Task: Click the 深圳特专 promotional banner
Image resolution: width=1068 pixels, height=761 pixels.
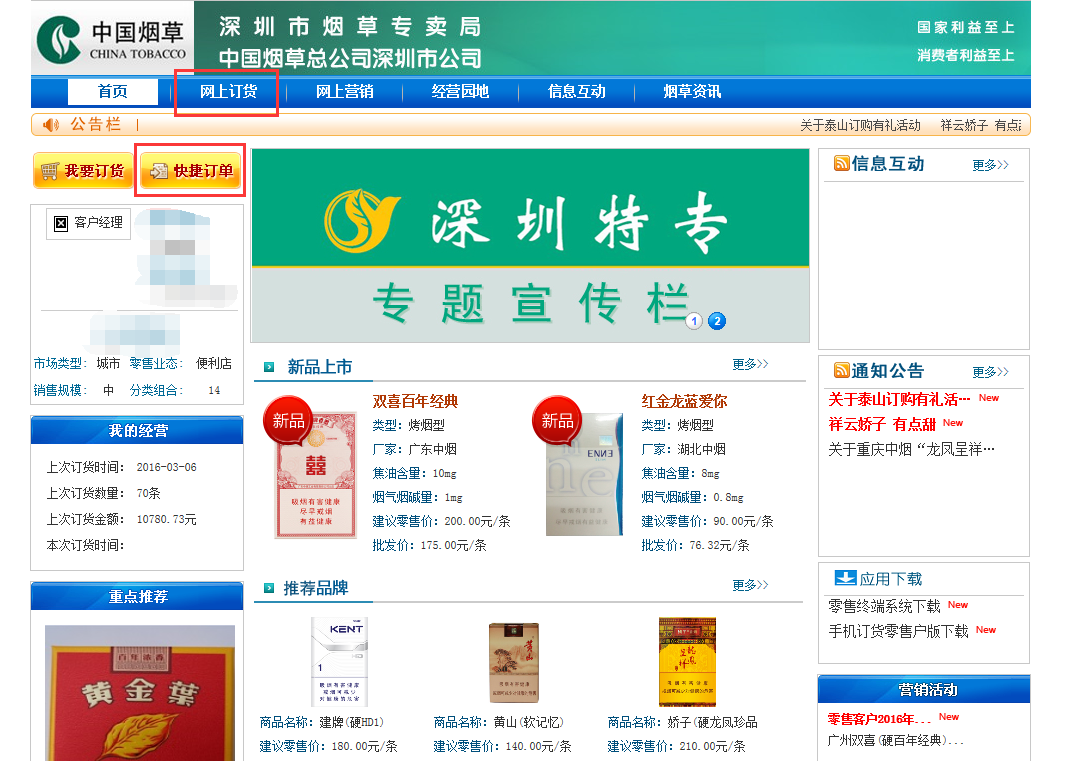Action: 531,245
